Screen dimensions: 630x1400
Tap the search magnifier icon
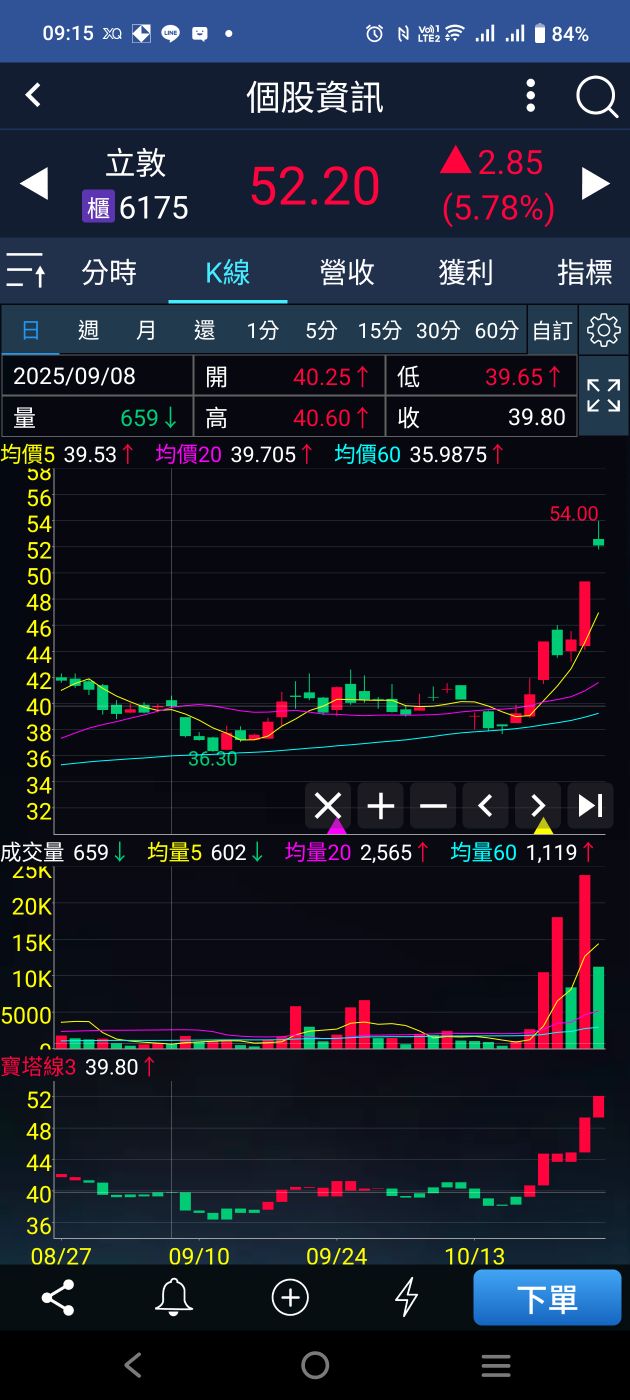pyautogui.click(x=597, y=97)
